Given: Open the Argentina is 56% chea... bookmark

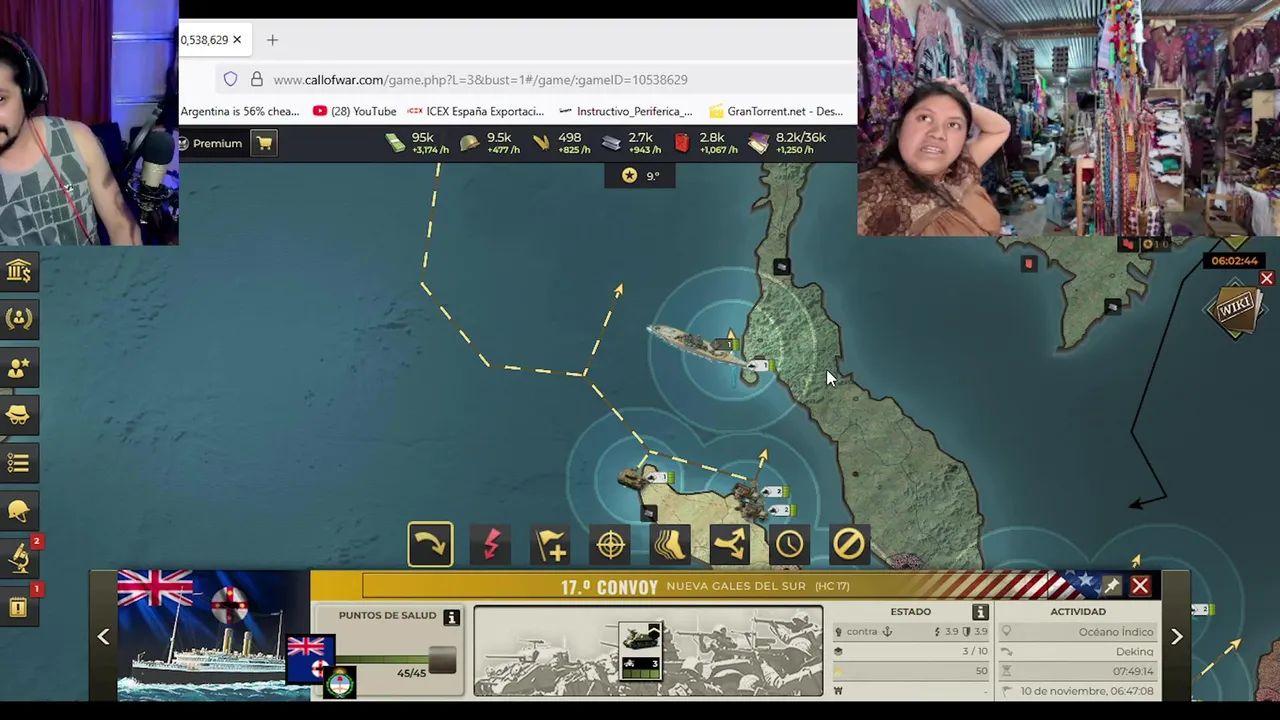Looking at the screenshot, I should pyautogui.click(x=240, y=111).
